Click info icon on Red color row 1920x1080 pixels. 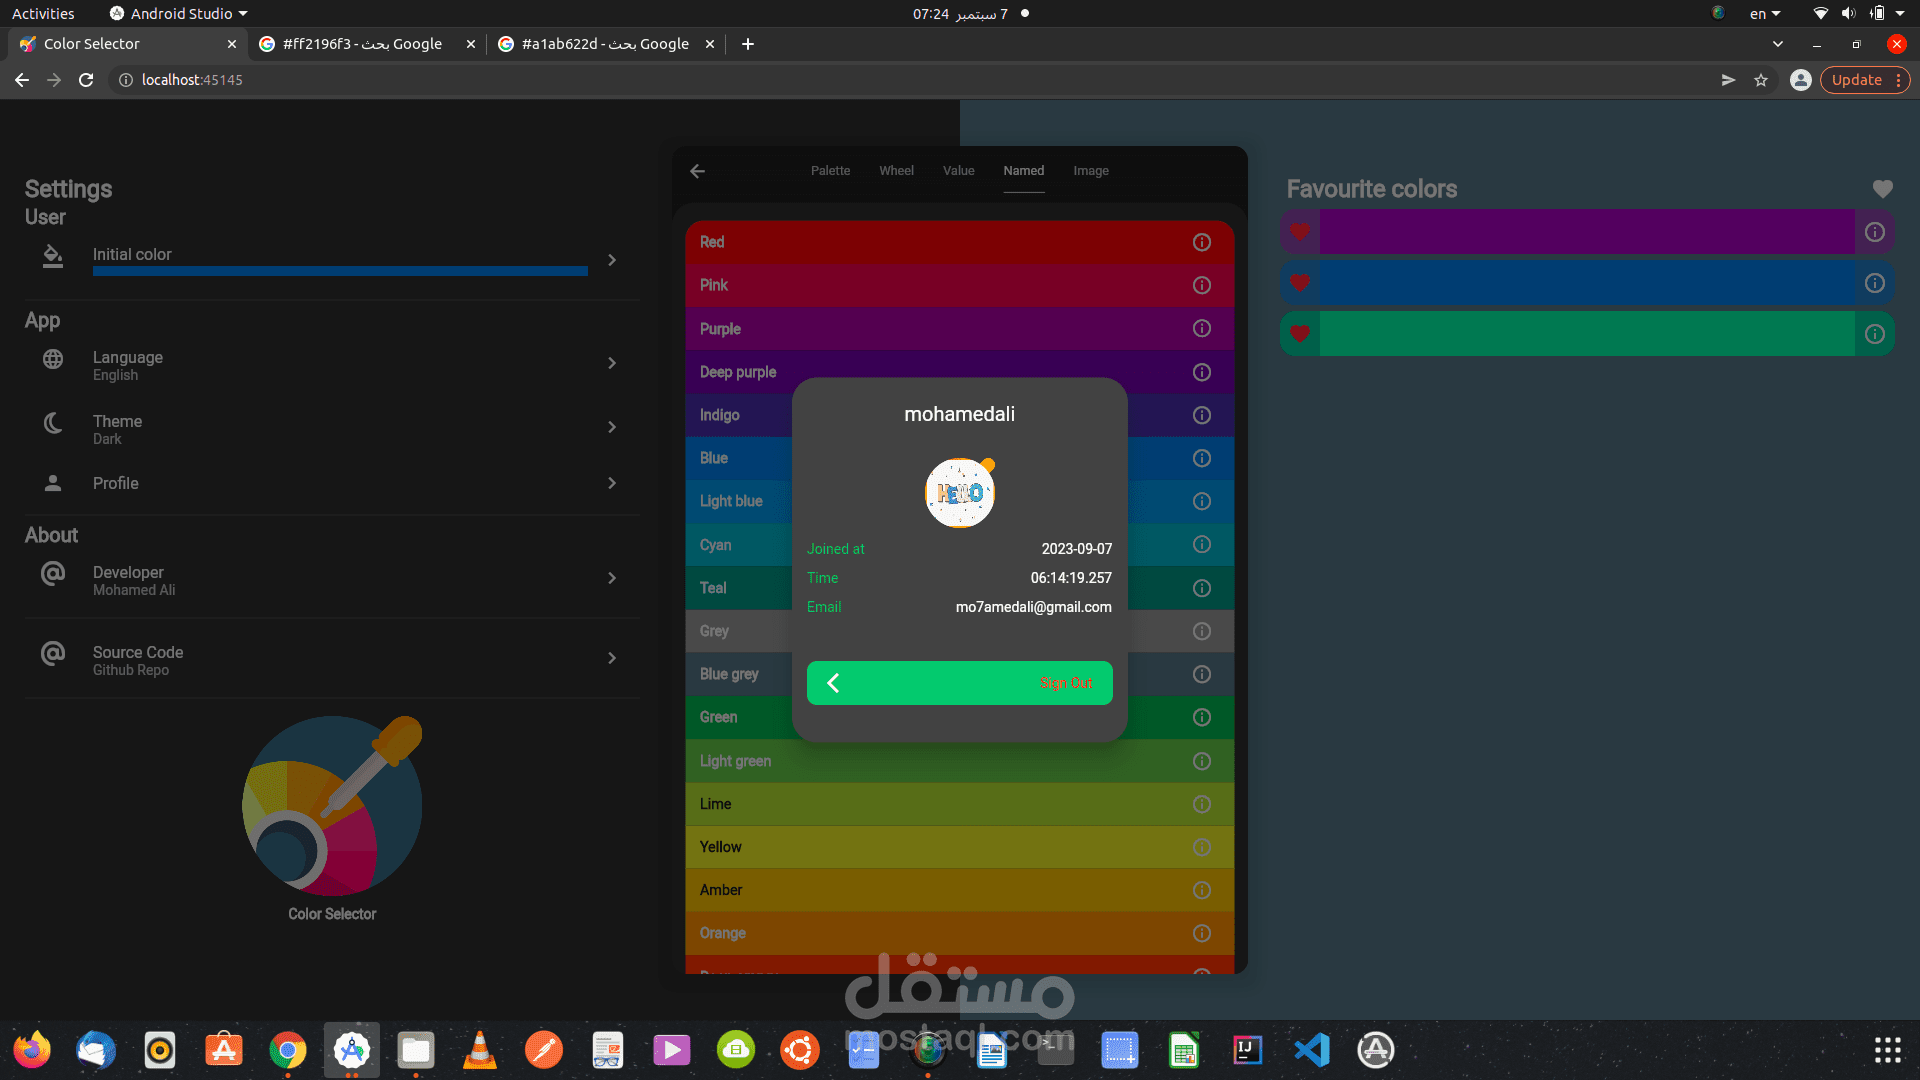pyautogui.click(x=1202, y=242)
